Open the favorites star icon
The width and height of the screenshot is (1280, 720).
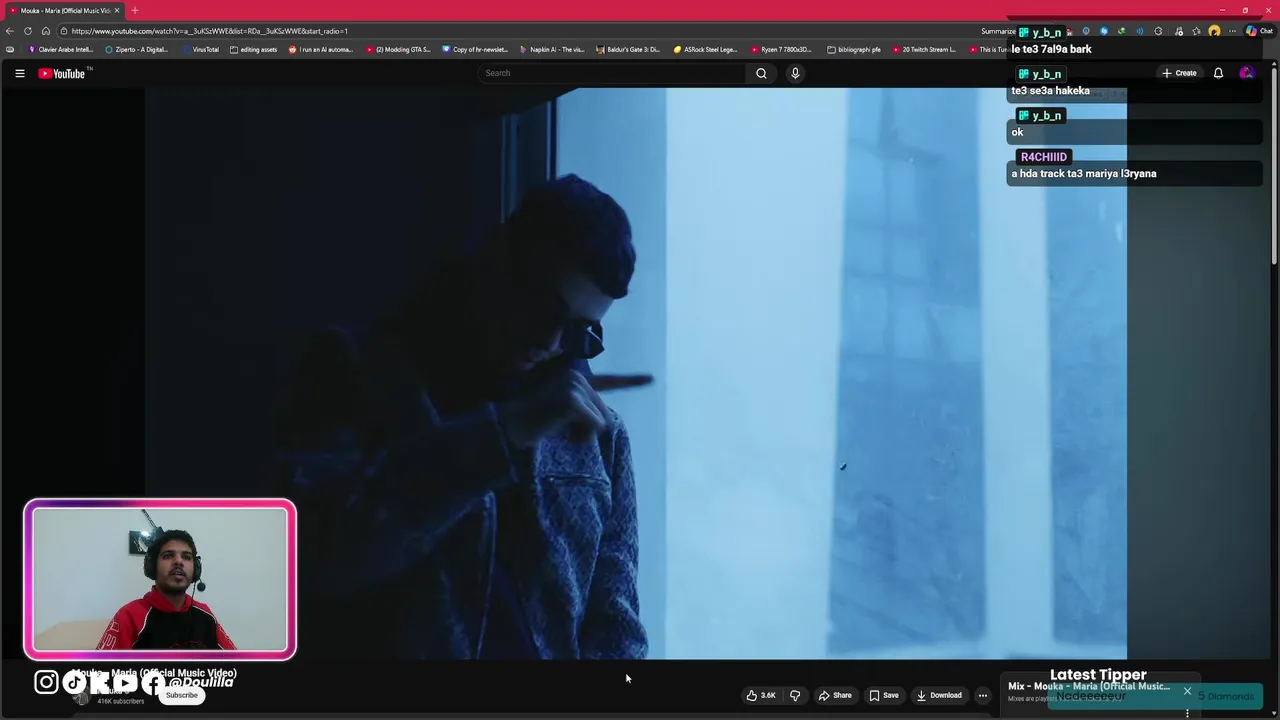pos(1196,31)
